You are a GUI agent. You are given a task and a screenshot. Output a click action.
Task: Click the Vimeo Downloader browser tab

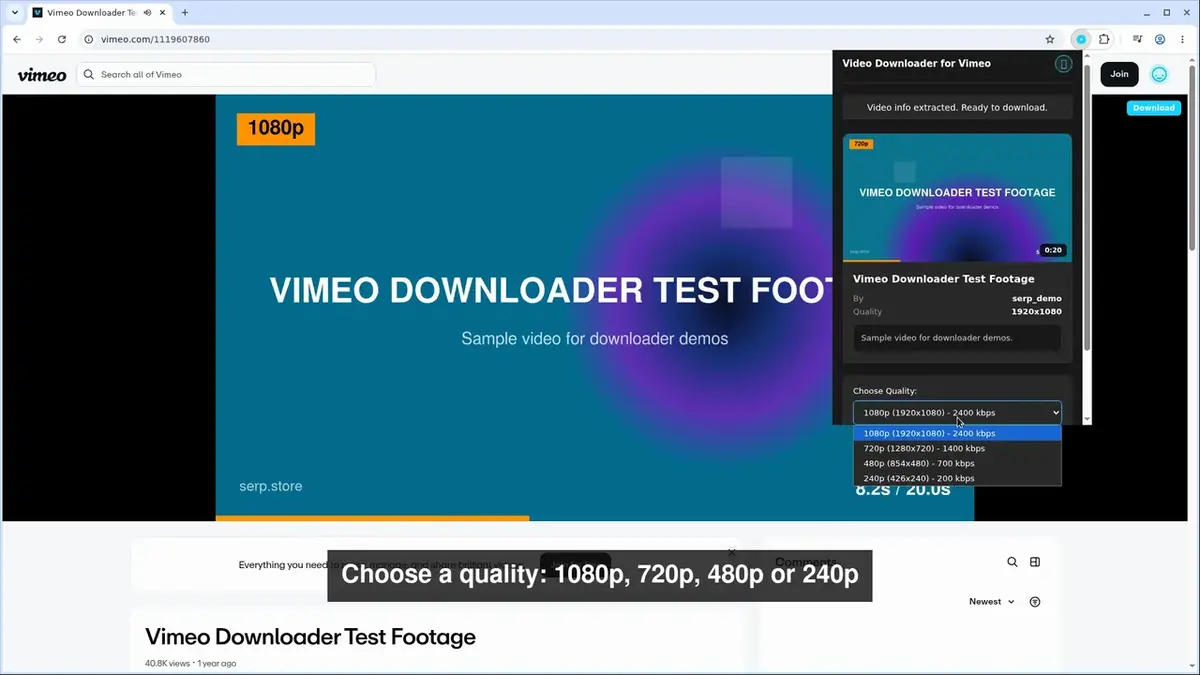pyautogui.click(x=100, y=13)
